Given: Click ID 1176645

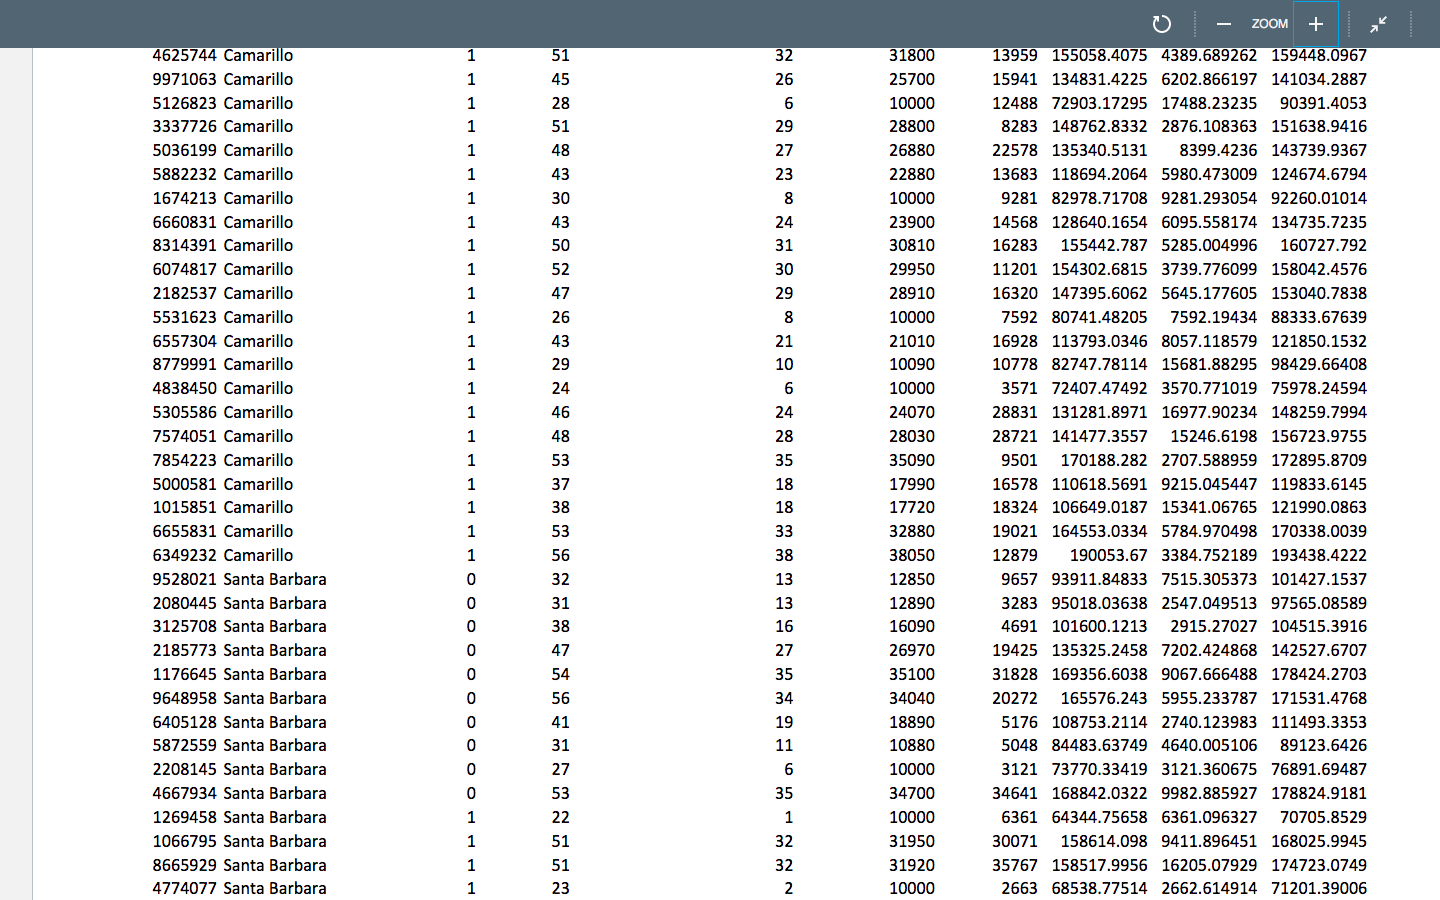Looking at the screenshot, I should point(184,674).
